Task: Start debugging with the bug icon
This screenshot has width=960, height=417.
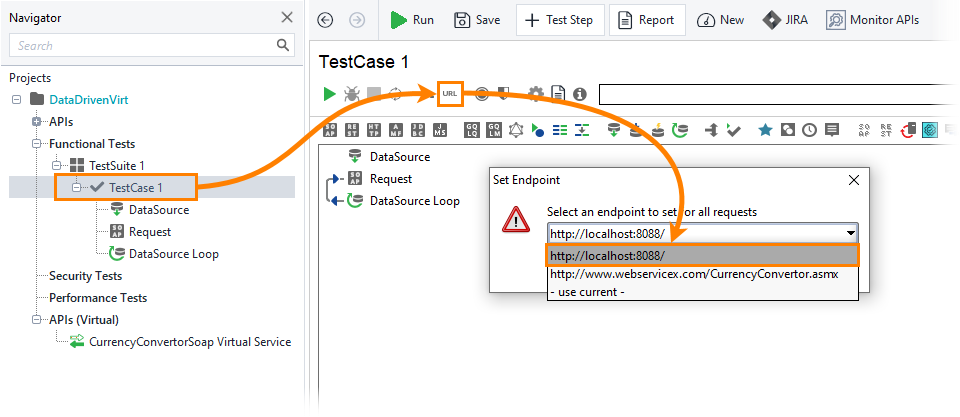Action: point(351,94)
